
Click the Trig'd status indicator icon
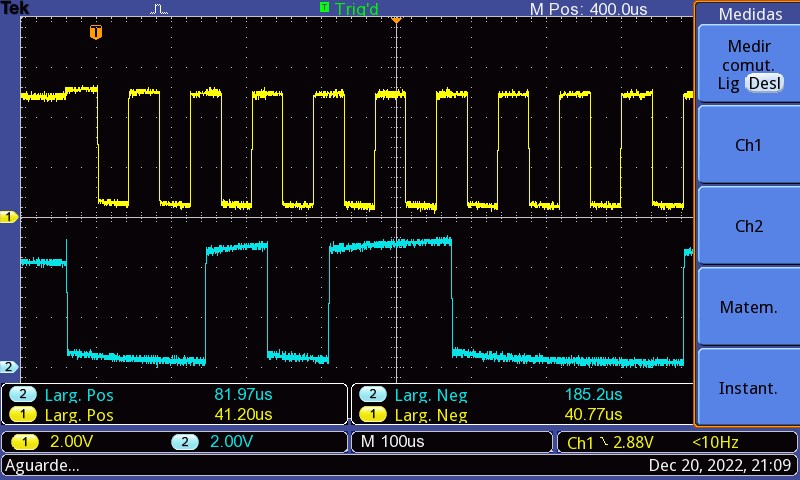click(x=324, y=7)
